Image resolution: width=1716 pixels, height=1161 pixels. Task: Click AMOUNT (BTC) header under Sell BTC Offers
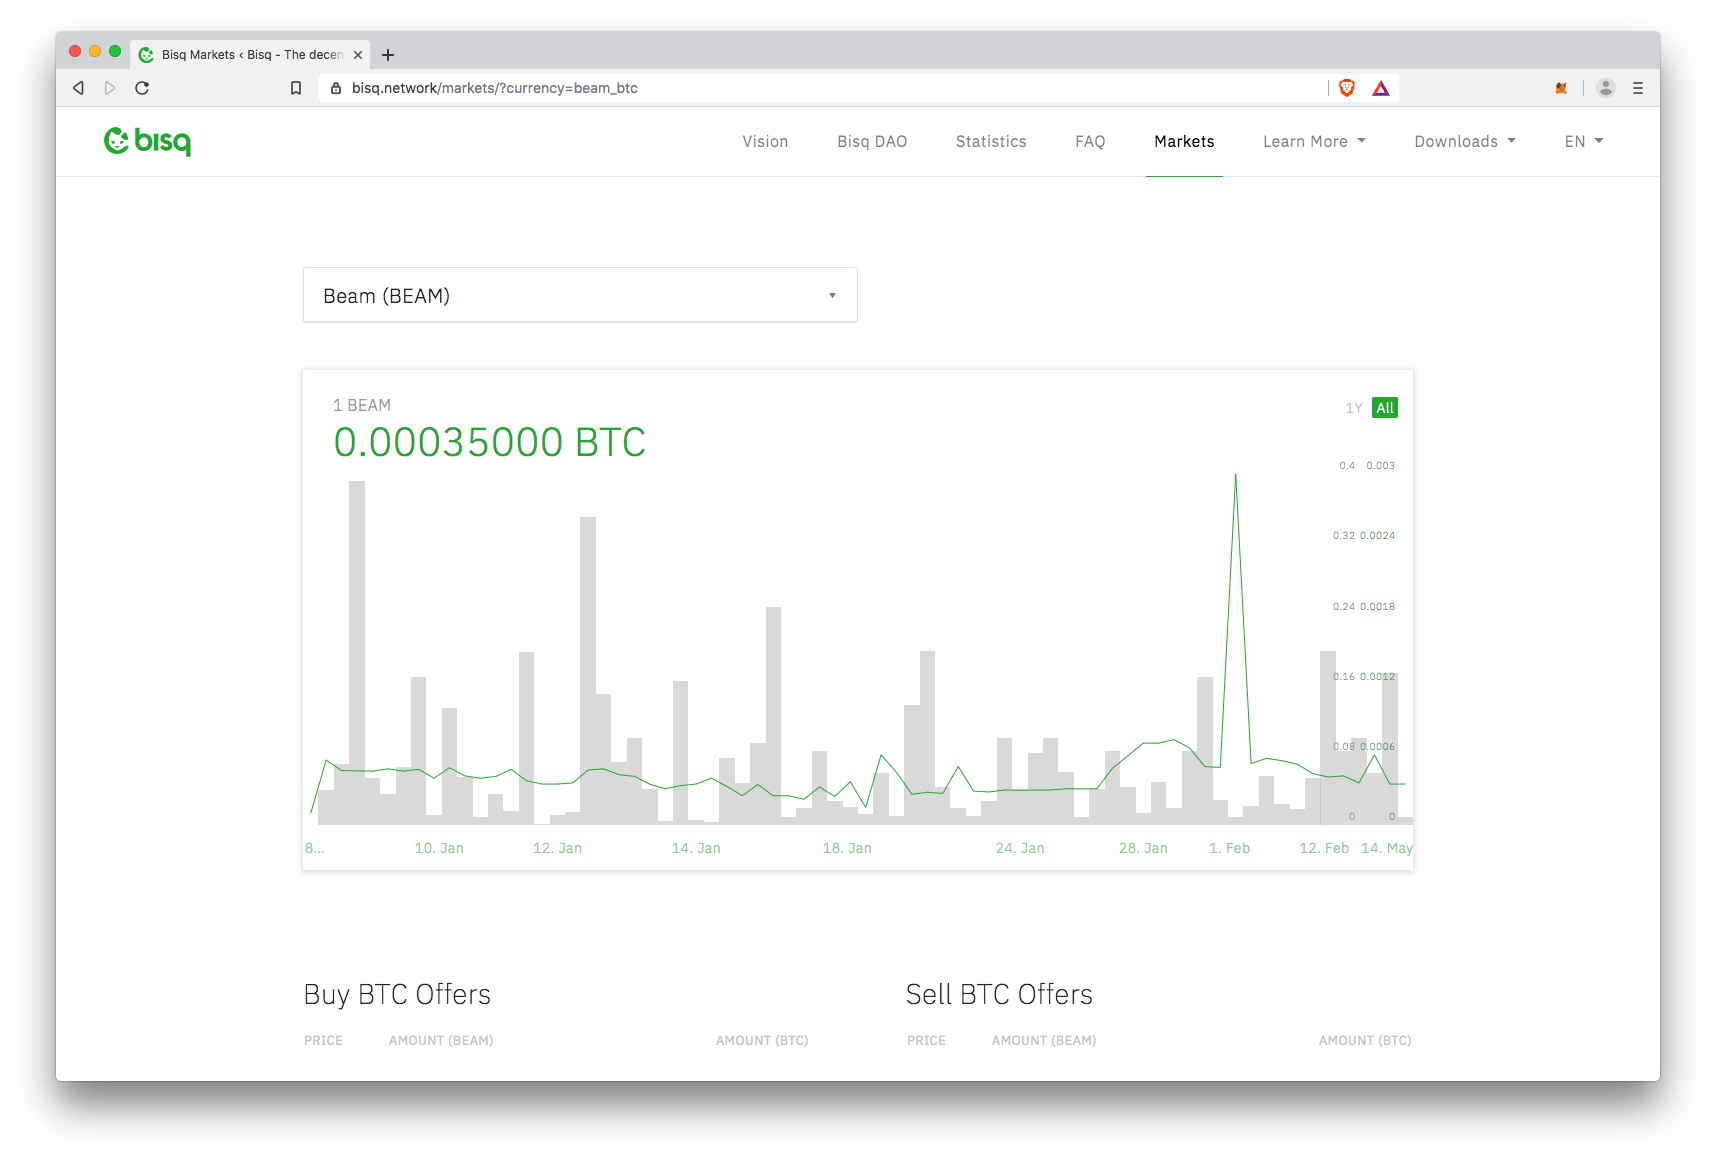(x=1365, y=1041)
